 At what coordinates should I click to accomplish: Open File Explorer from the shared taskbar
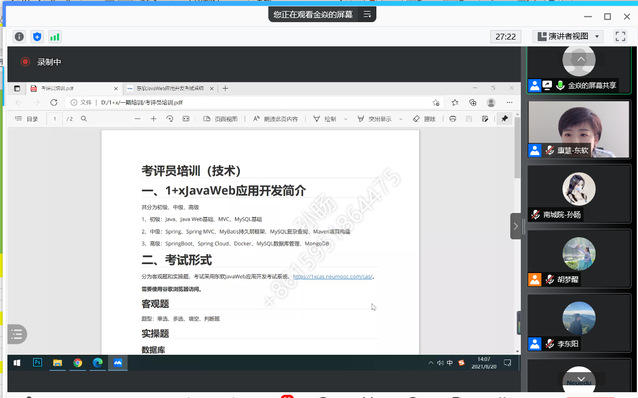pyautogui.click(x=57, y=363)
